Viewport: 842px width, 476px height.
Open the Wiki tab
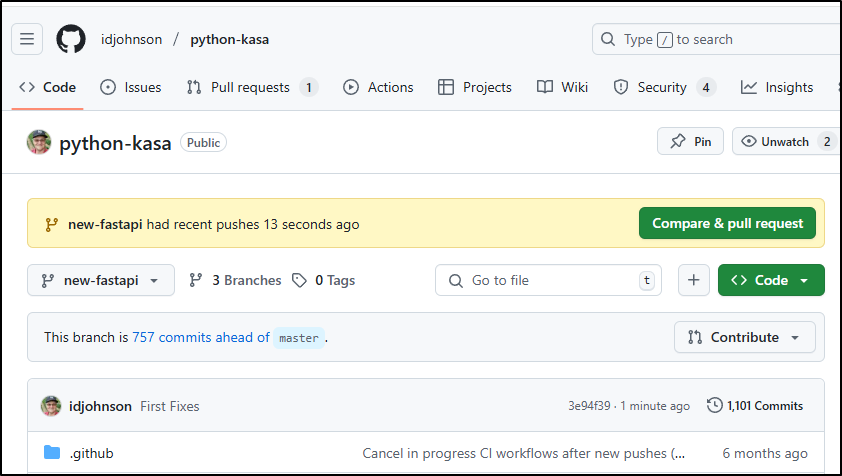pyautogui.click(x=562, y=87)
